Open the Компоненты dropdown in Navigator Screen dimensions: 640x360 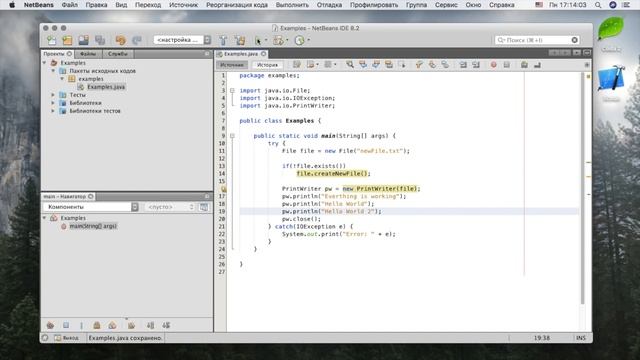coord(91,207)
